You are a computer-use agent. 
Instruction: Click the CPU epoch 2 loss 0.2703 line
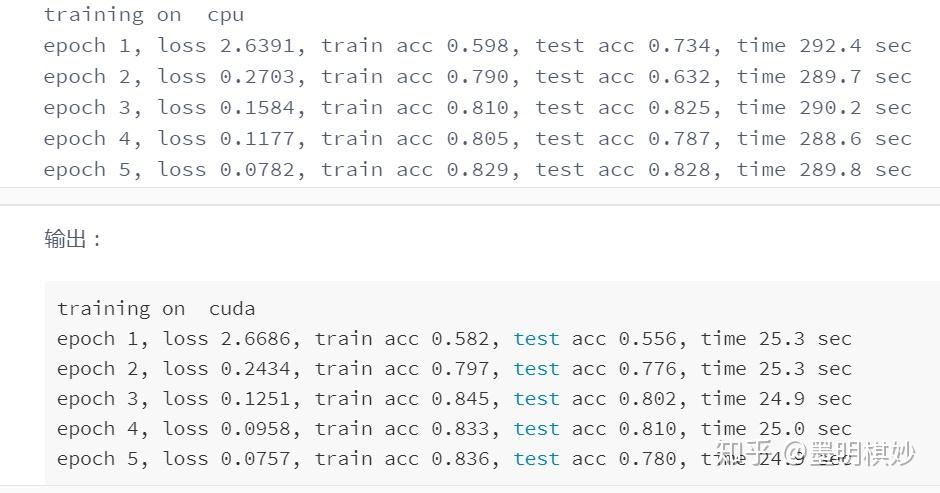(477, 77)
